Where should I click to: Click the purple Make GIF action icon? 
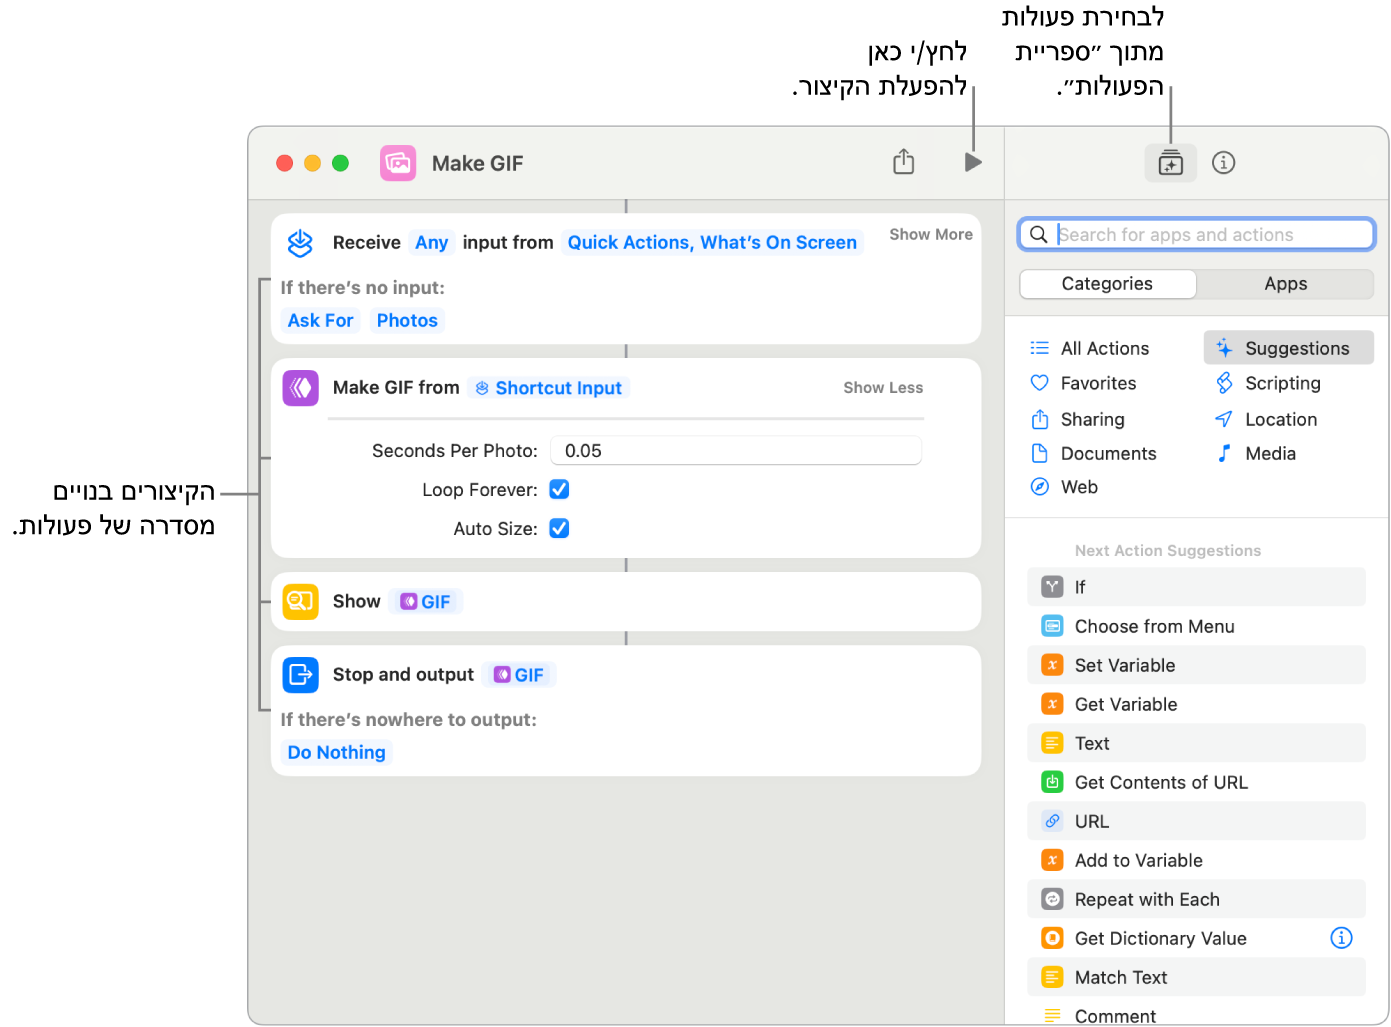click(x=300, y=388)
